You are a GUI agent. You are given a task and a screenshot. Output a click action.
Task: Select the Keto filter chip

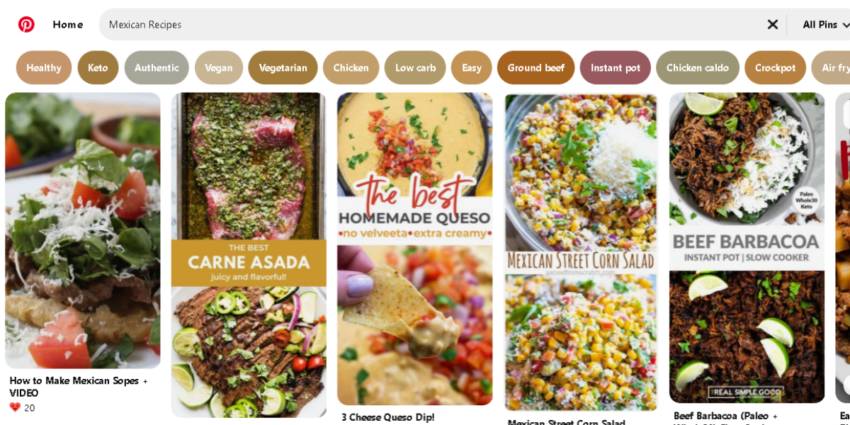98,68
